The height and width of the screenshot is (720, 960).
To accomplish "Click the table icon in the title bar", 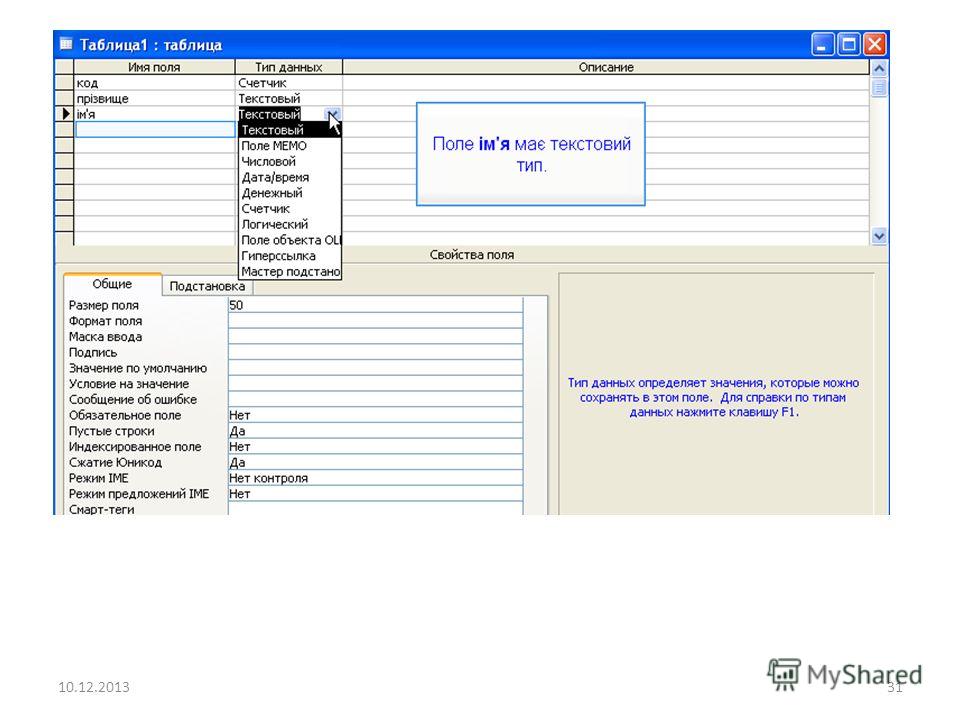I will (66, 44).
